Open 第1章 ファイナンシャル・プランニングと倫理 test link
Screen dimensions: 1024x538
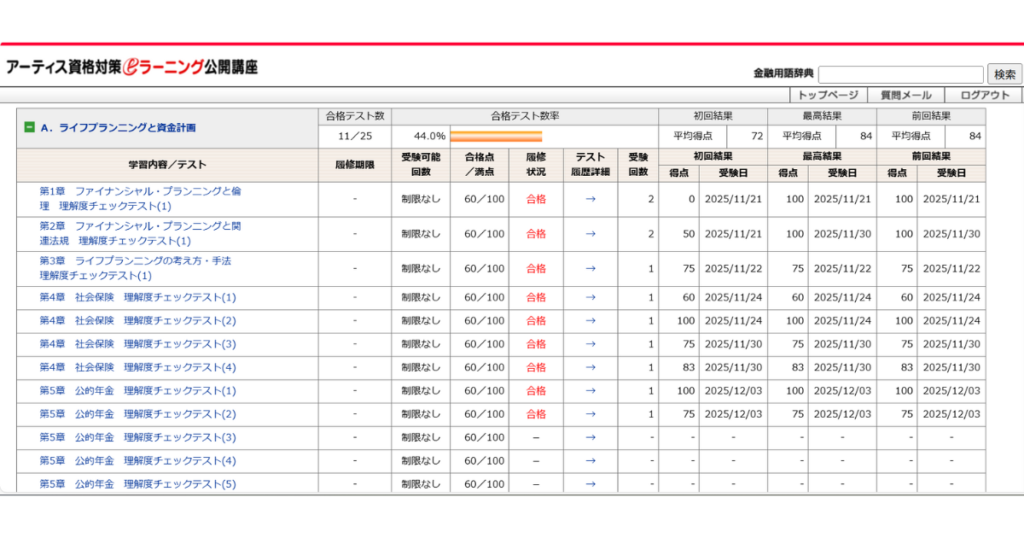[140, 191]
